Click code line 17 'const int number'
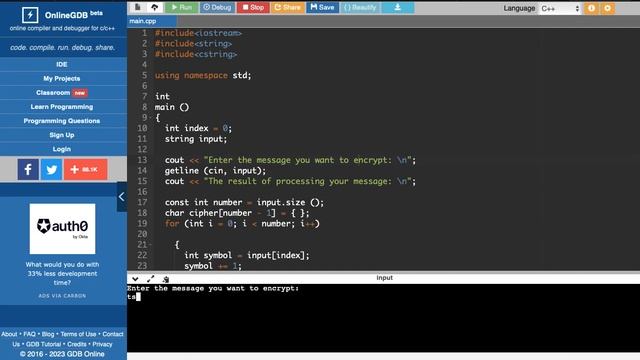The width and height of the screenshot is (640, 360). point(244,202)
